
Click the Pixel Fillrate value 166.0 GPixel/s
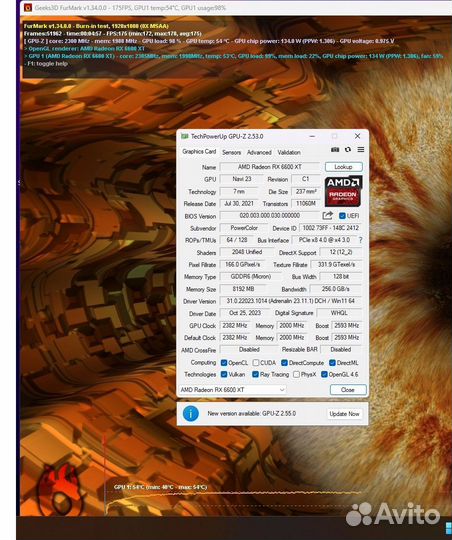243,264
